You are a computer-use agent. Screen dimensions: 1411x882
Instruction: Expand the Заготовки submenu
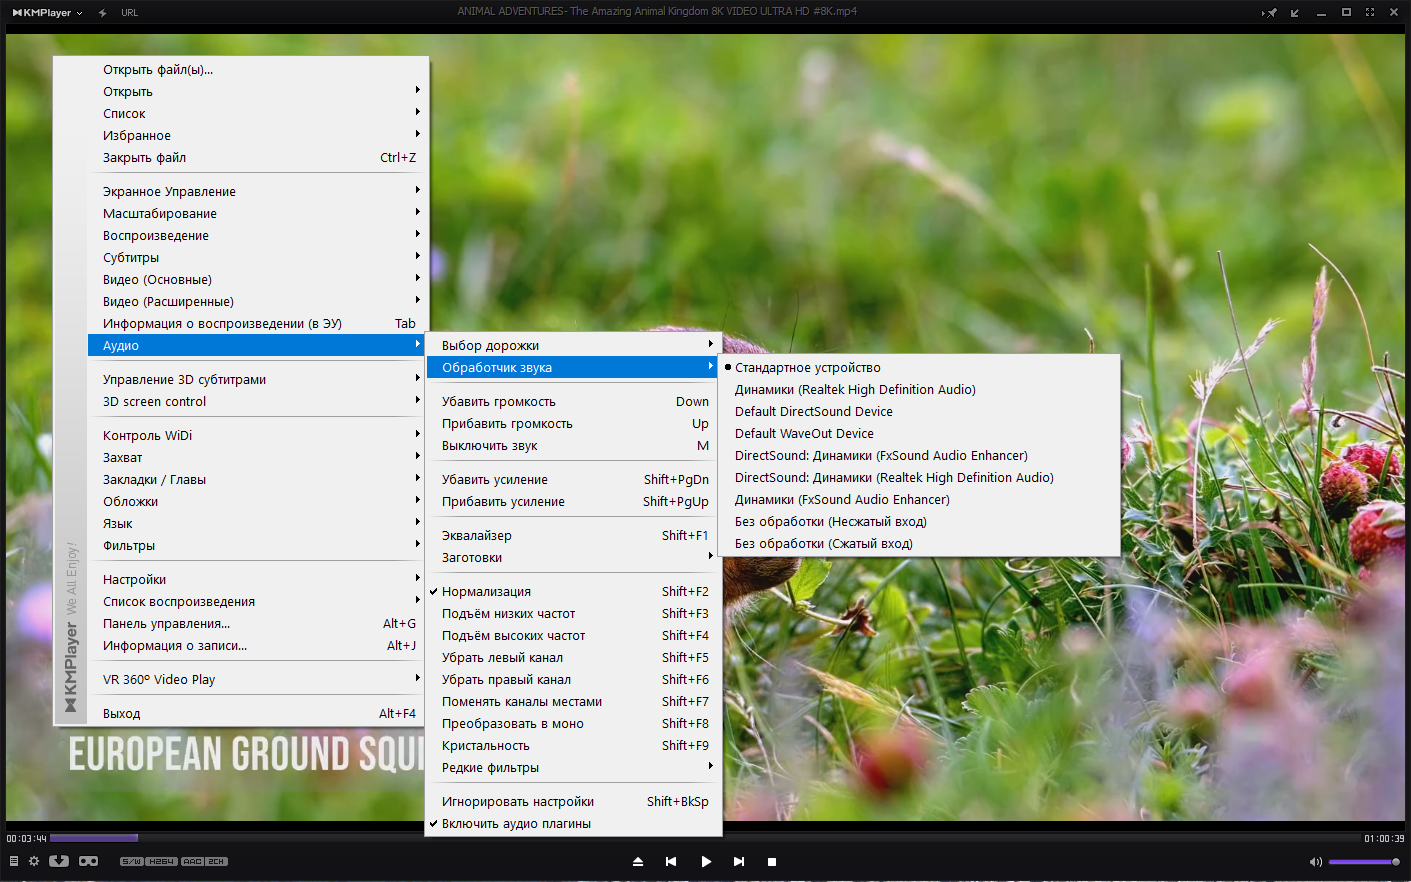(x=574, y=557)
